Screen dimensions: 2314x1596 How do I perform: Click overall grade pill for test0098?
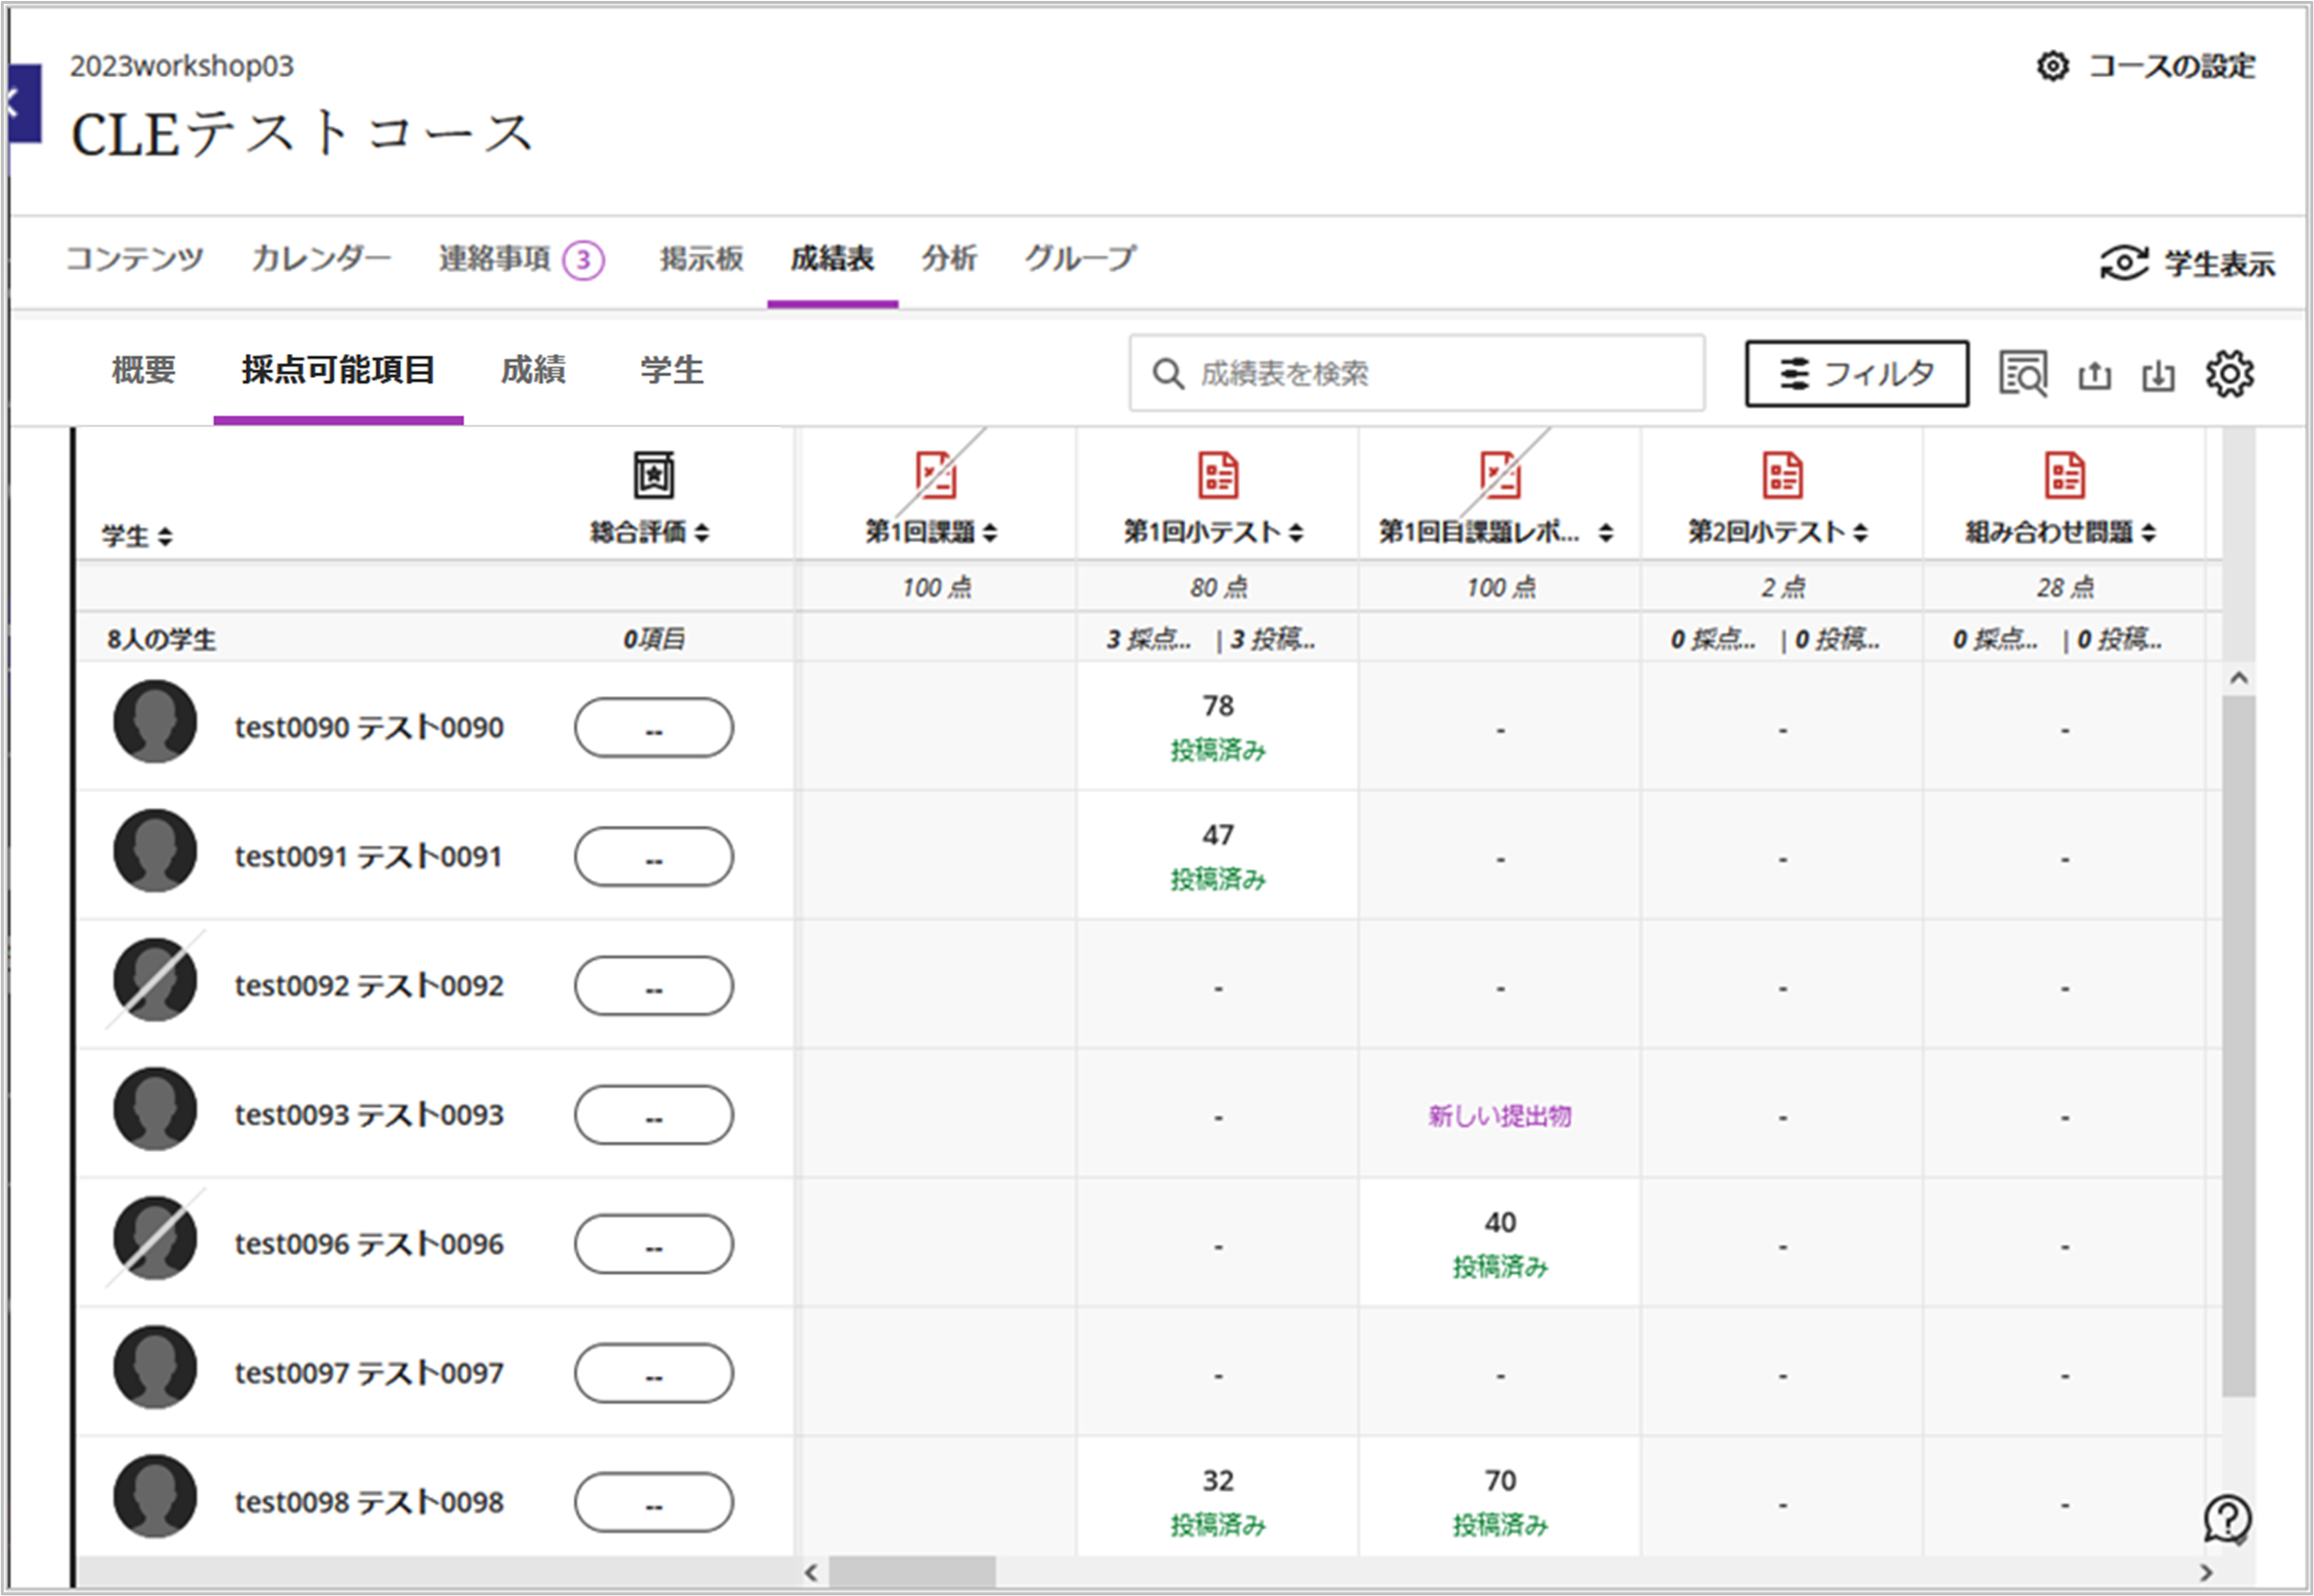[x=653, y=1502]
